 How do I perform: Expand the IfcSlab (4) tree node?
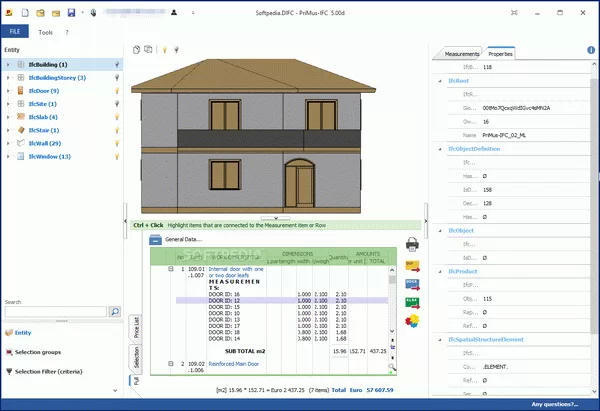pyautogui.click(x=8, y=117)
